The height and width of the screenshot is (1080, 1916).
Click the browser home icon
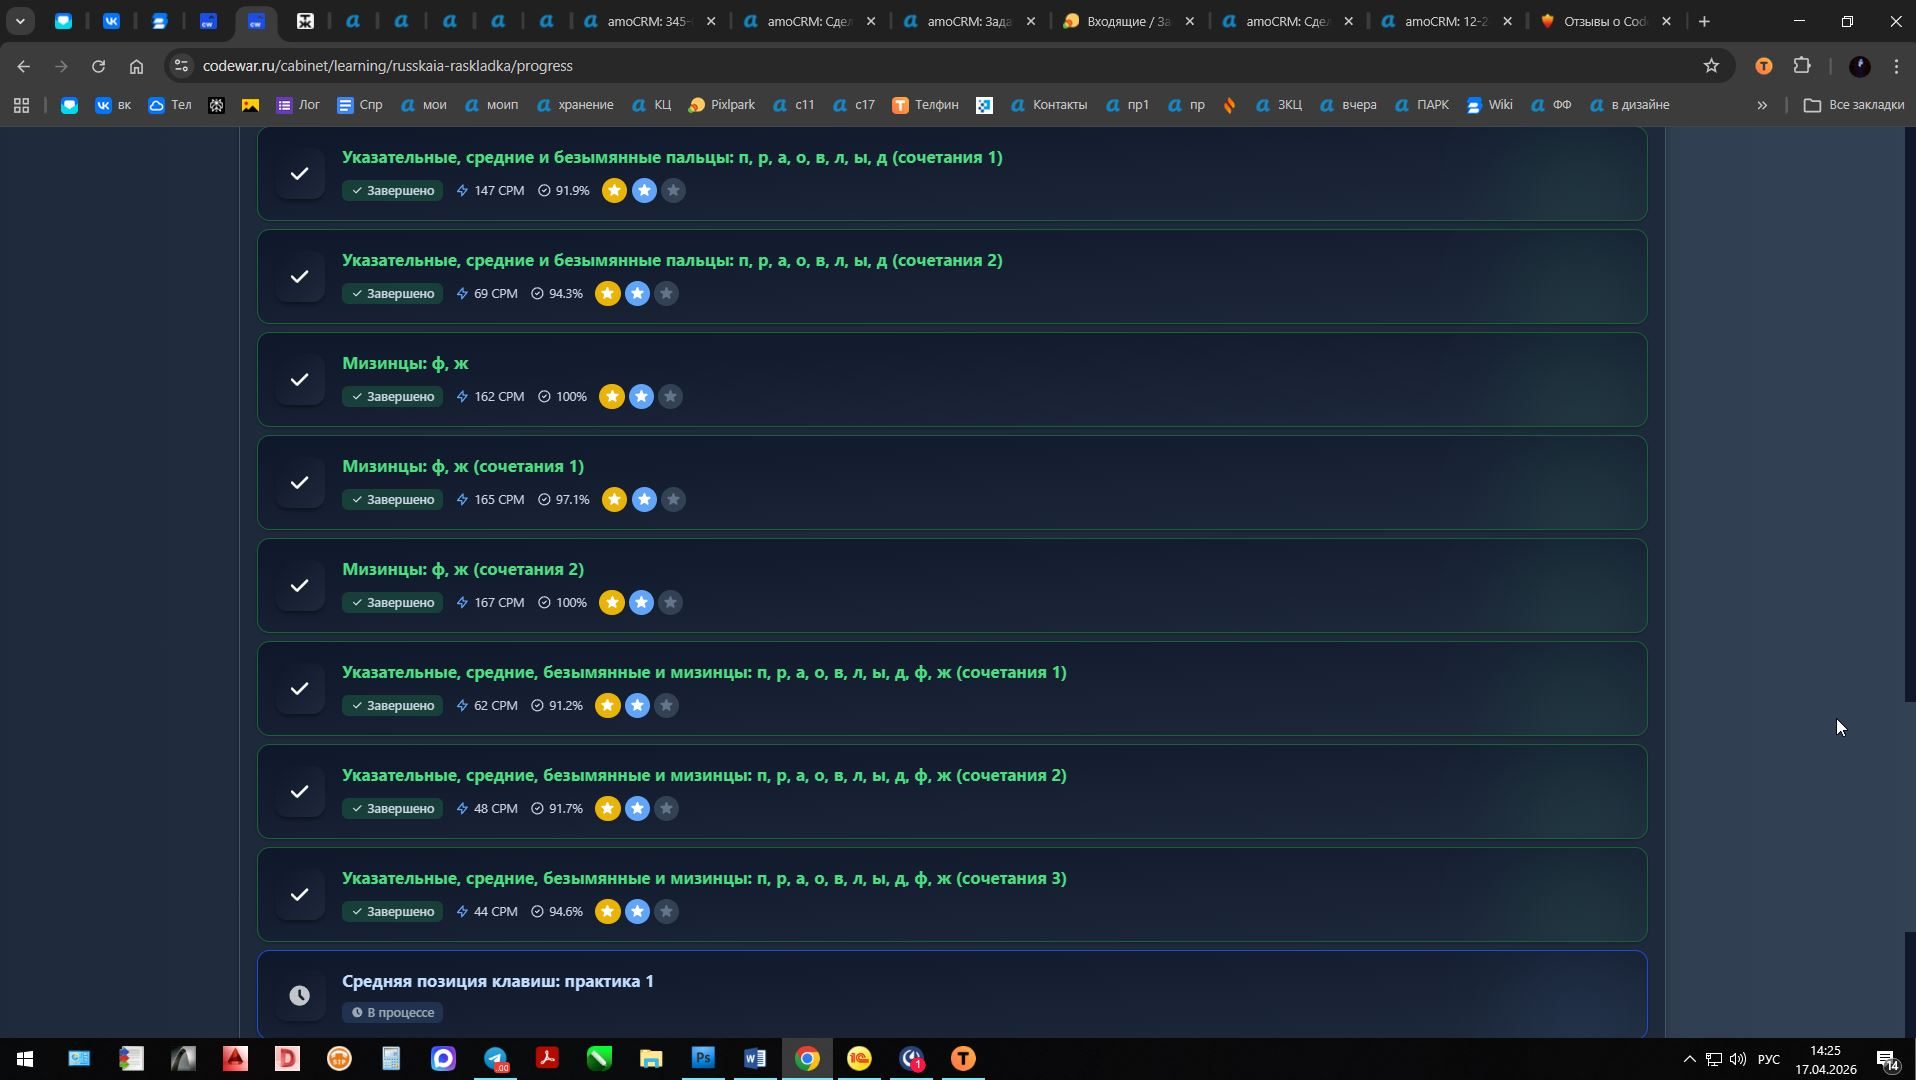(136, 66)
